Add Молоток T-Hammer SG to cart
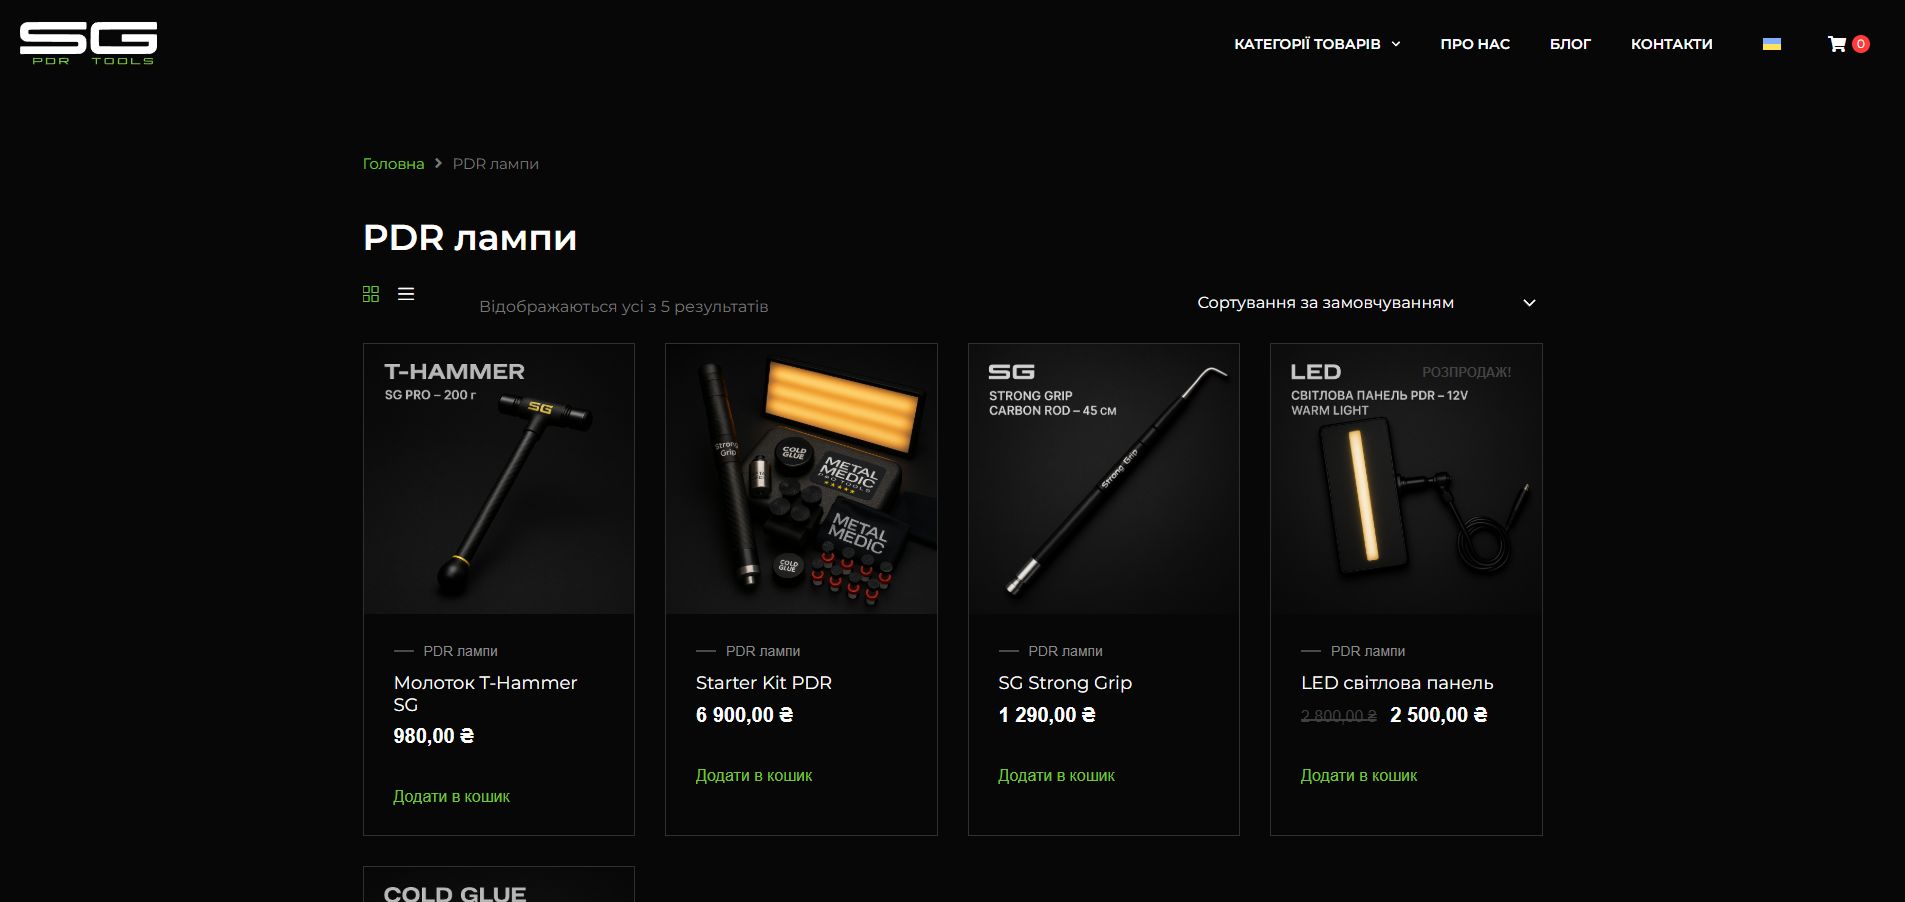 click(451, 797)
